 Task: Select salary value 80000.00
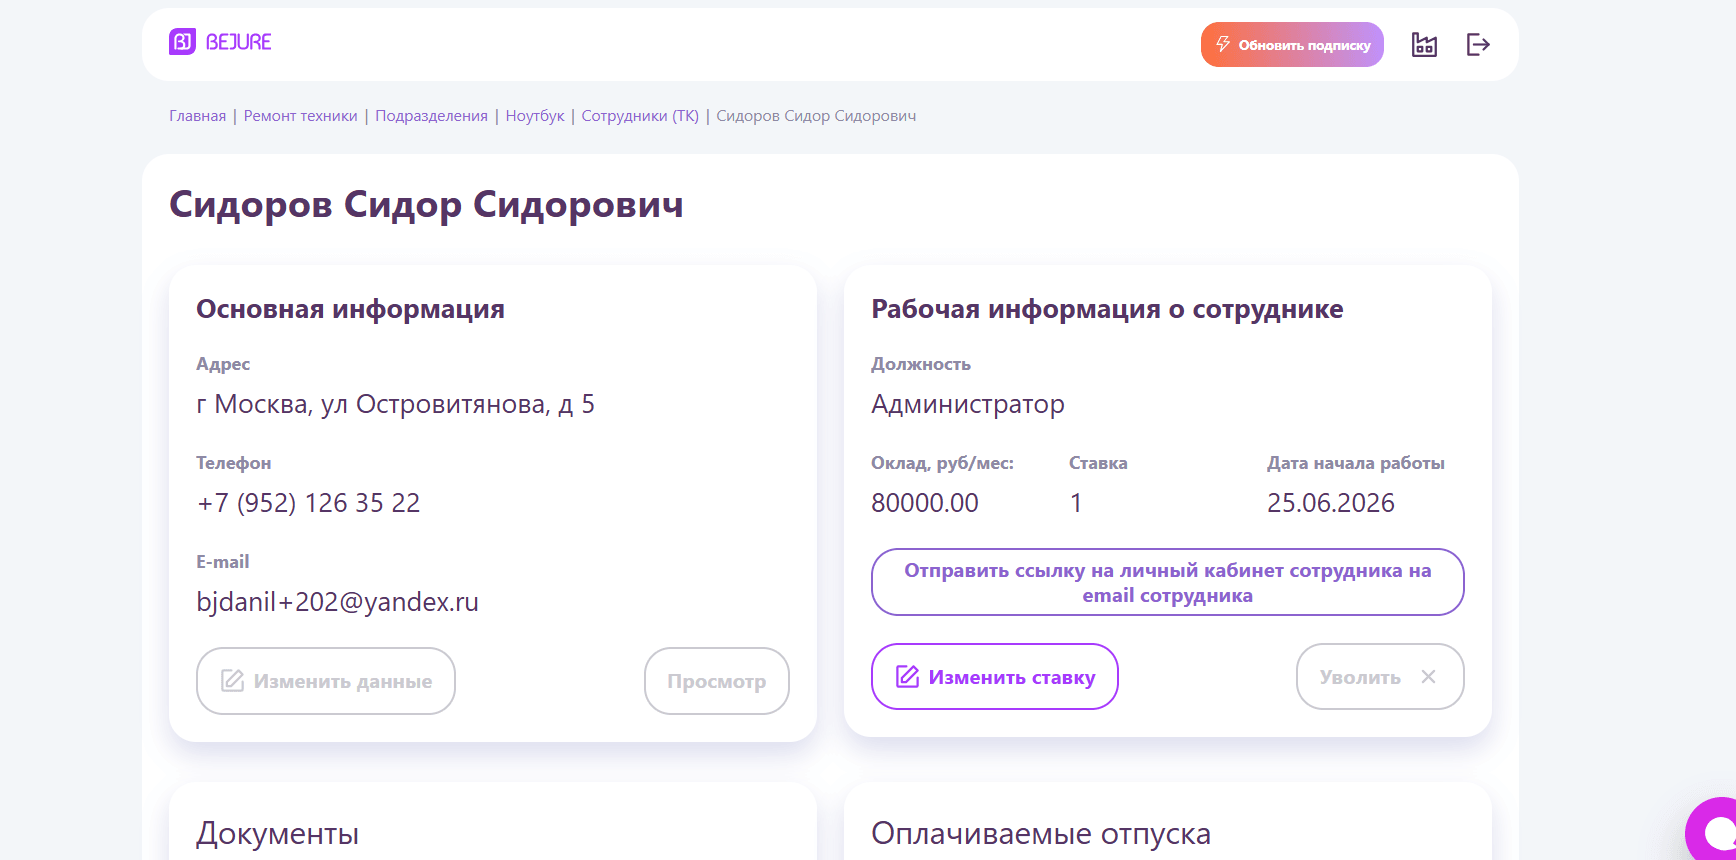pyautogui.click(x=925, y=503)
